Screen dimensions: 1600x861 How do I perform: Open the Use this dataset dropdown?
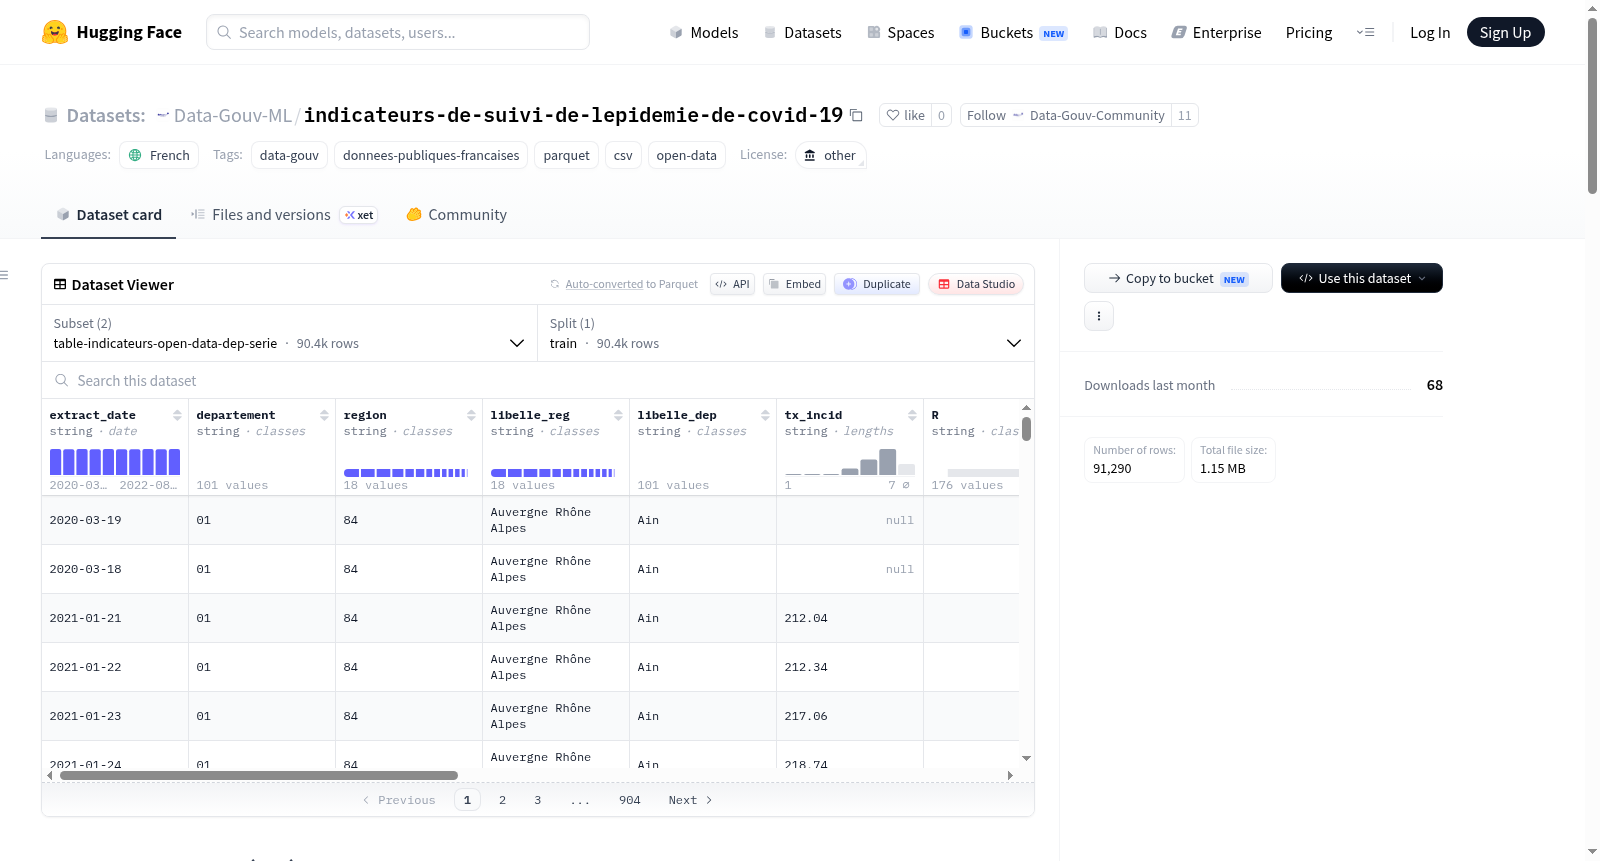1362,278
